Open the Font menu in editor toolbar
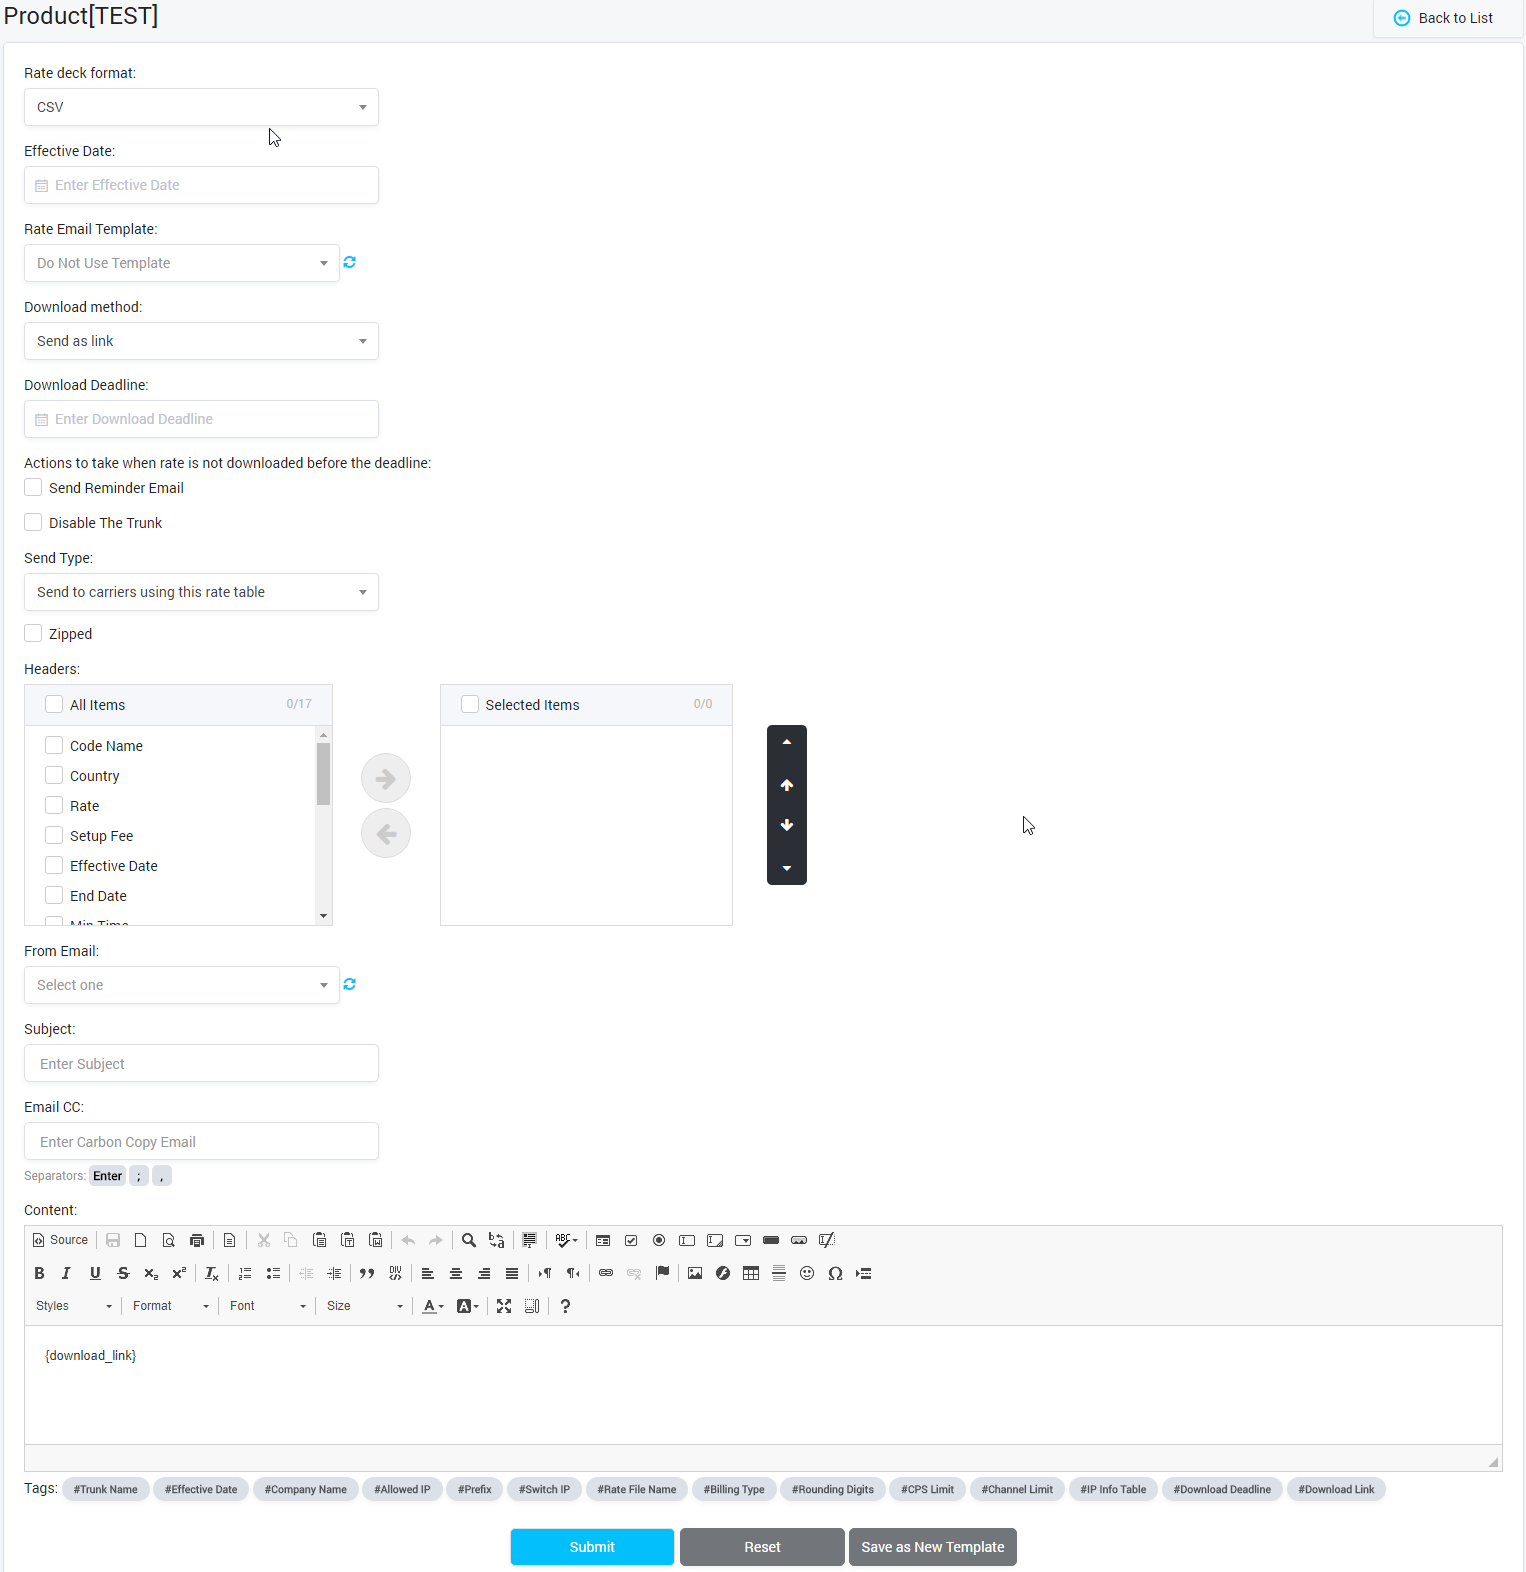1526x1572 pixels. [x=267, y=1306]
